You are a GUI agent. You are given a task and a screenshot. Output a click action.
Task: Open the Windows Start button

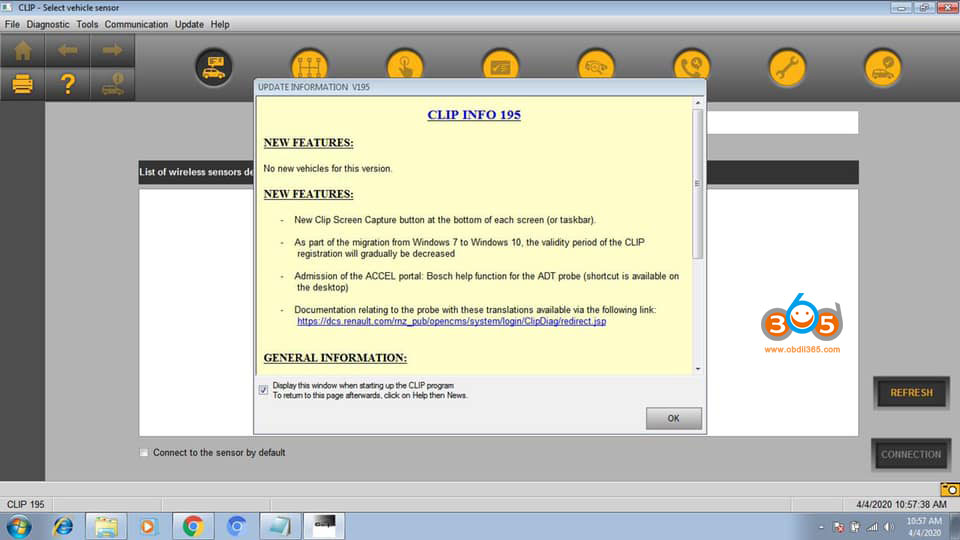coord(19,527)
